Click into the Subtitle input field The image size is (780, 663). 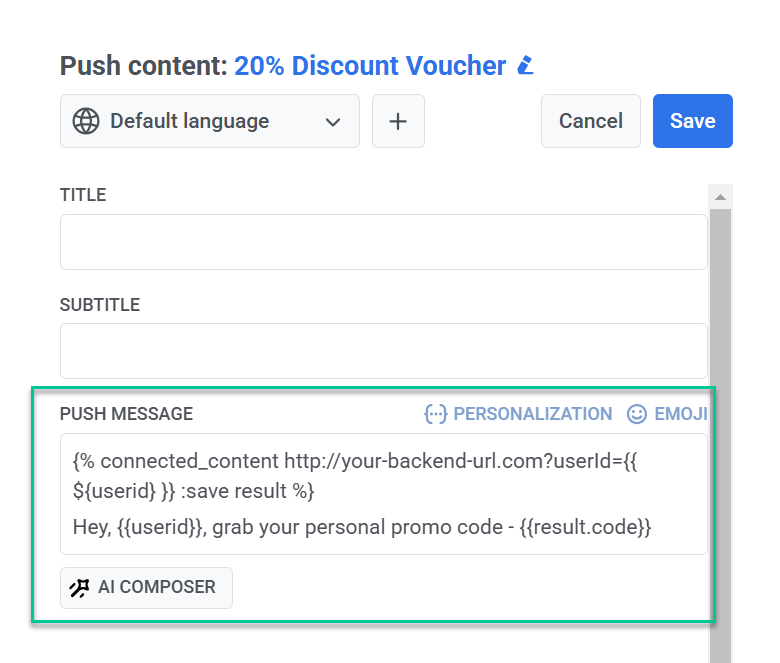[384, 351]
